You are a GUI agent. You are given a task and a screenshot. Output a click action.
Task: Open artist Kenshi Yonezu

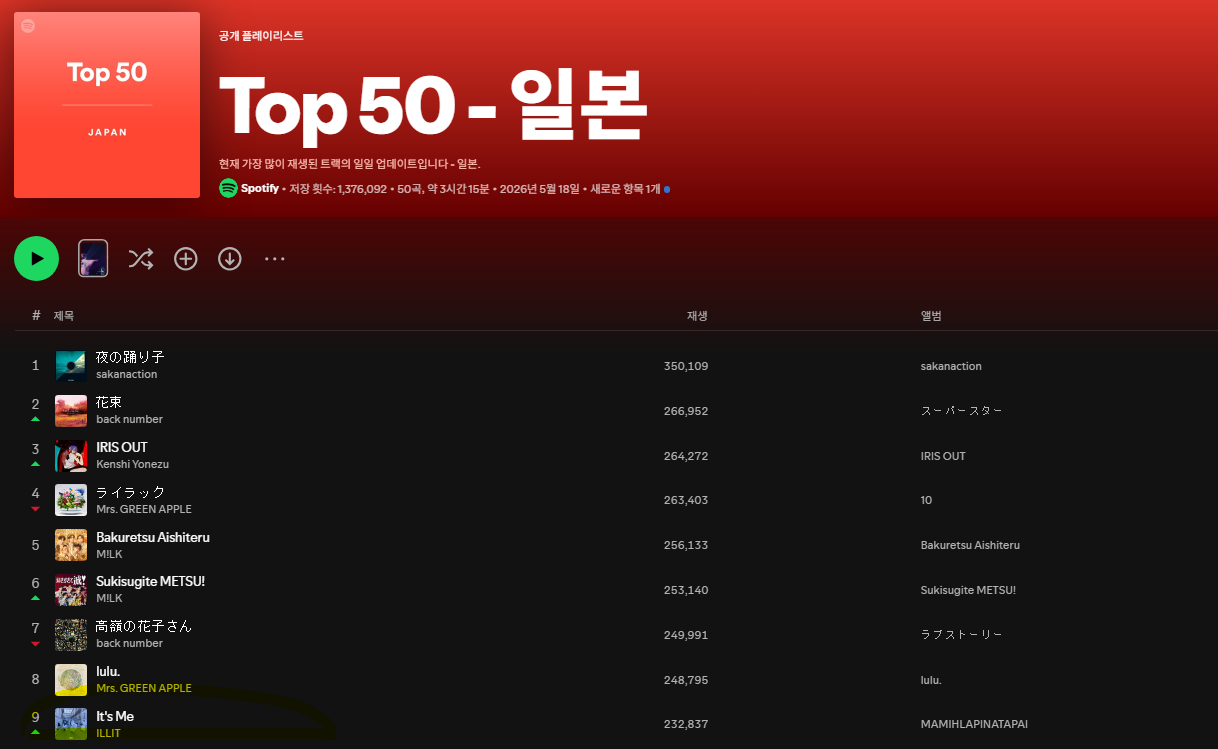click(x=133, y=464)
